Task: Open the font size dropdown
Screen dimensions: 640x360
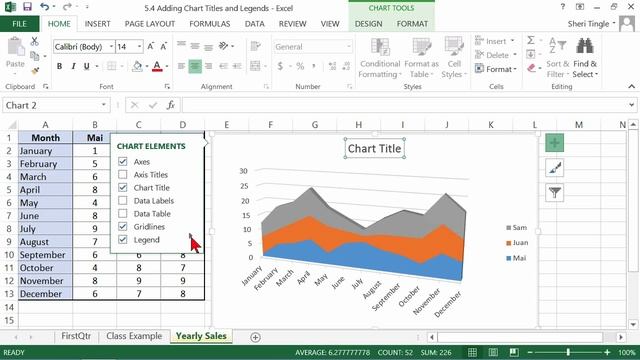Action: click(x=140, y=47)
